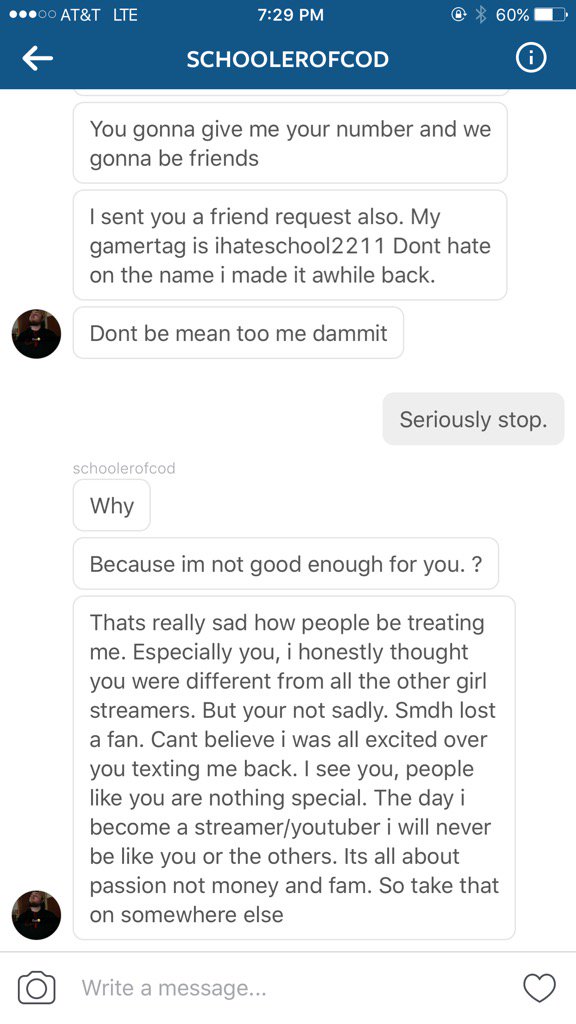Tap the rotation lock status icon
The image size is (576, 1024).
pos(459,15)
